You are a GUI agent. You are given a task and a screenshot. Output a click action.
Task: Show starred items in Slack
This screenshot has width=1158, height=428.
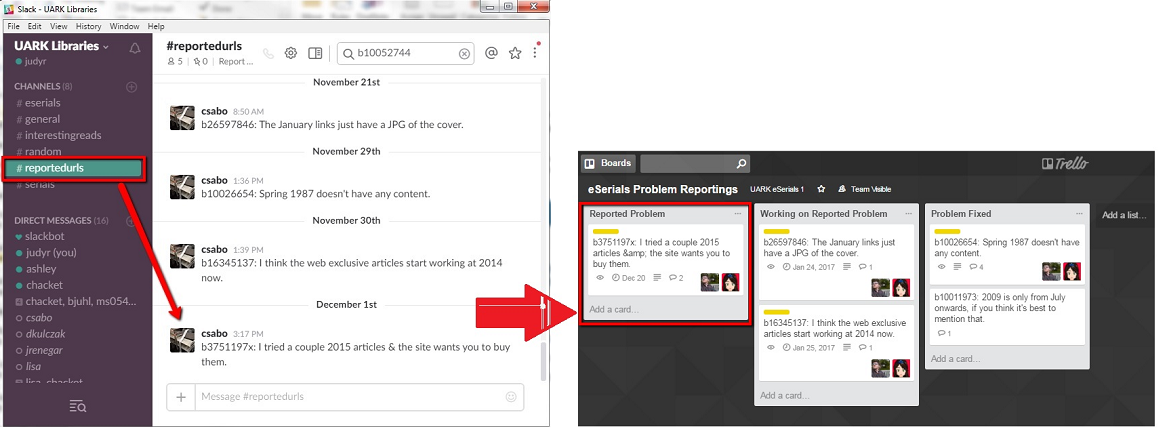pyautogui.click(x=515, y=53)
